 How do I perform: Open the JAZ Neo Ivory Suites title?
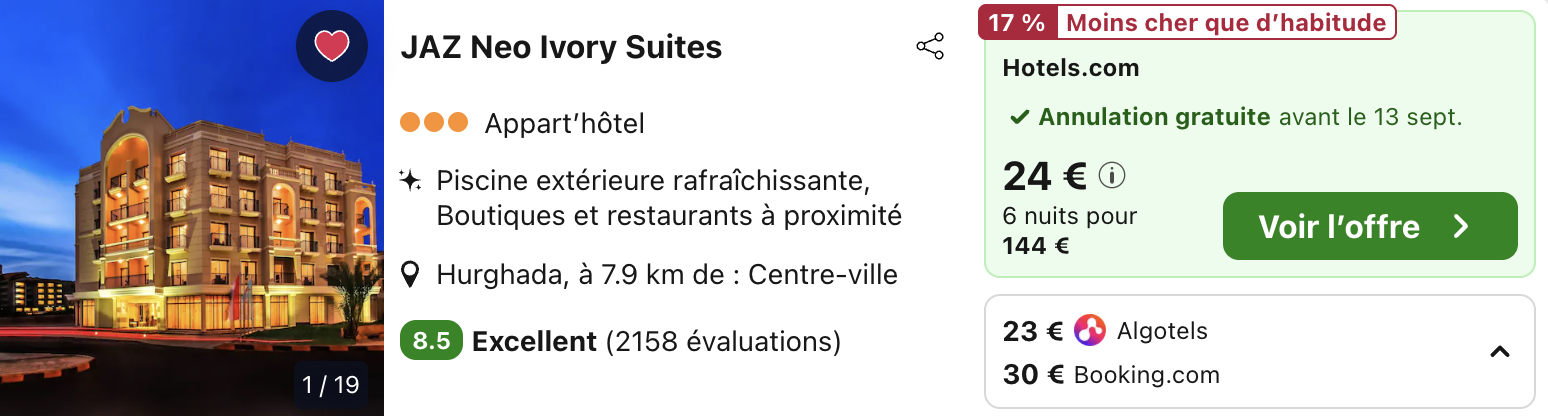click(x=561, y=47)
